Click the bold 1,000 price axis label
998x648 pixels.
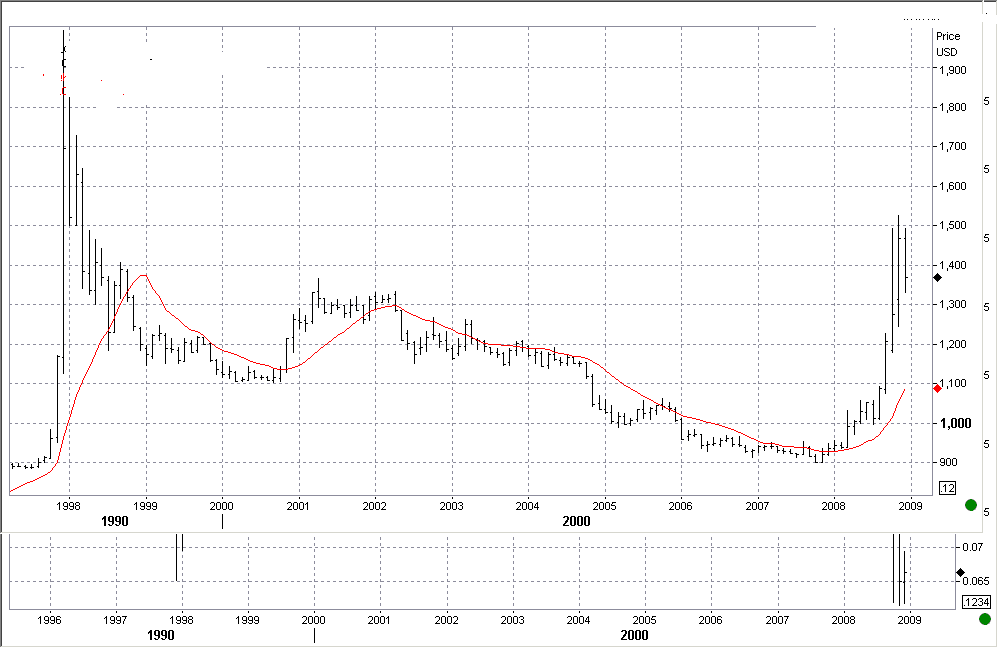point(955,423)
